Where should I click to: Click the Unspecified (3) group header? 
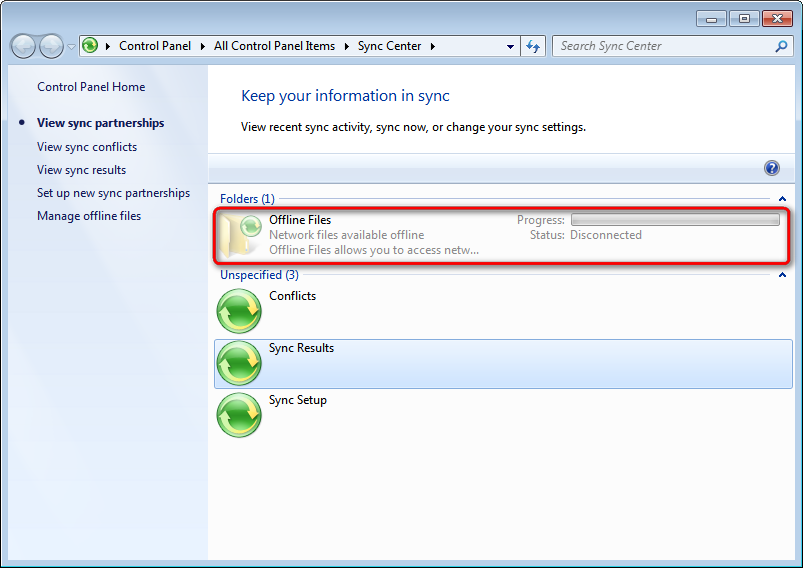tap(259, 275)
